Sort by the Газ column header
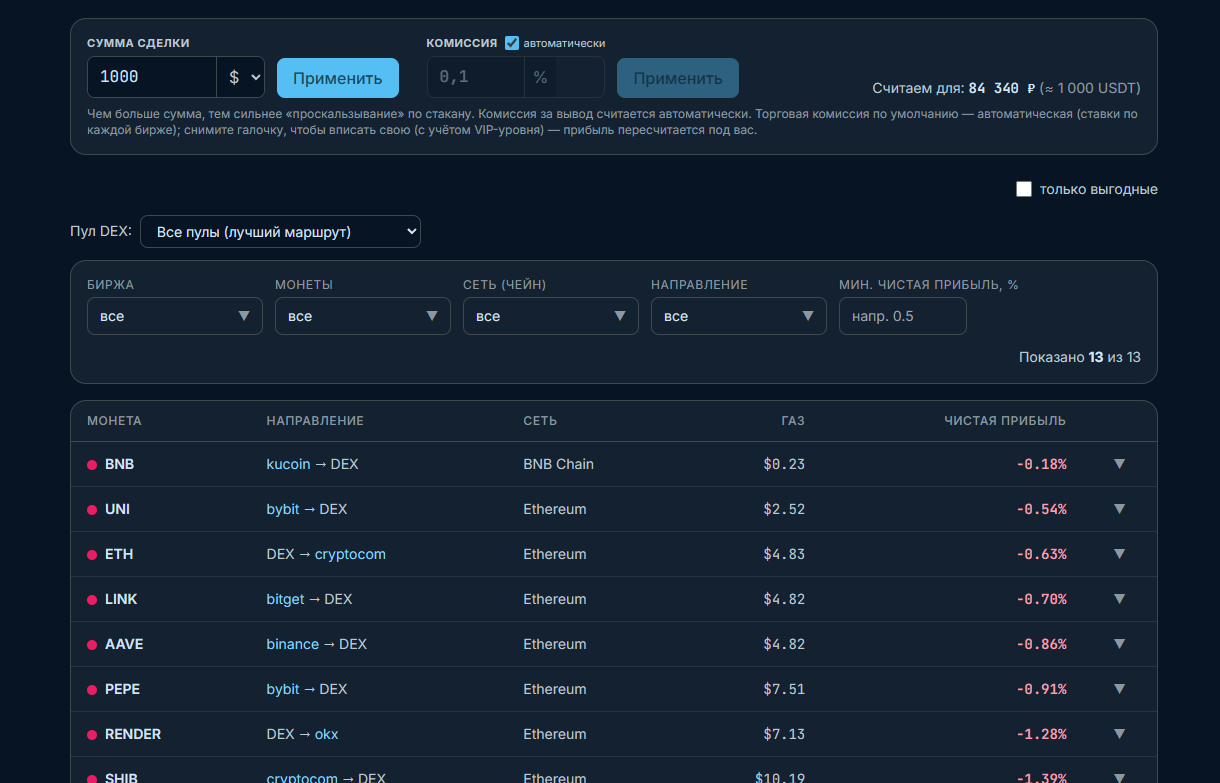This screenshot has width=1220, height=783. pos(793,421)
